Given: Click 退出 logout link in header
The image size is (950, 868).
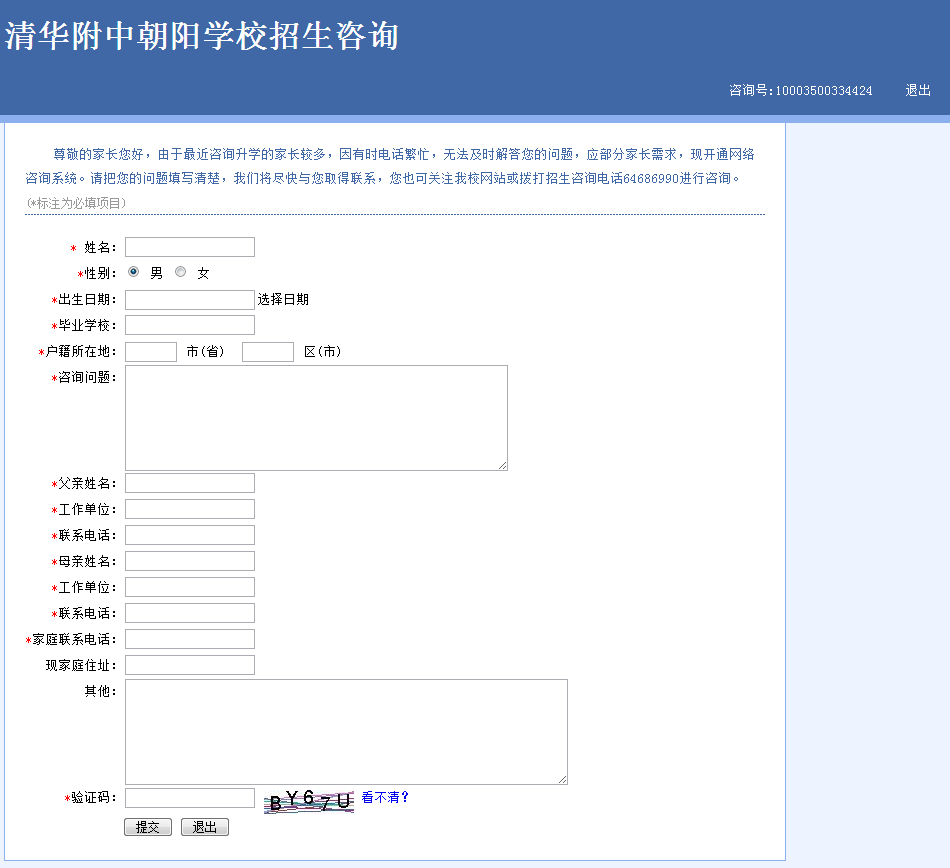Looking at the screenshot, I should (x=918, y=90).
